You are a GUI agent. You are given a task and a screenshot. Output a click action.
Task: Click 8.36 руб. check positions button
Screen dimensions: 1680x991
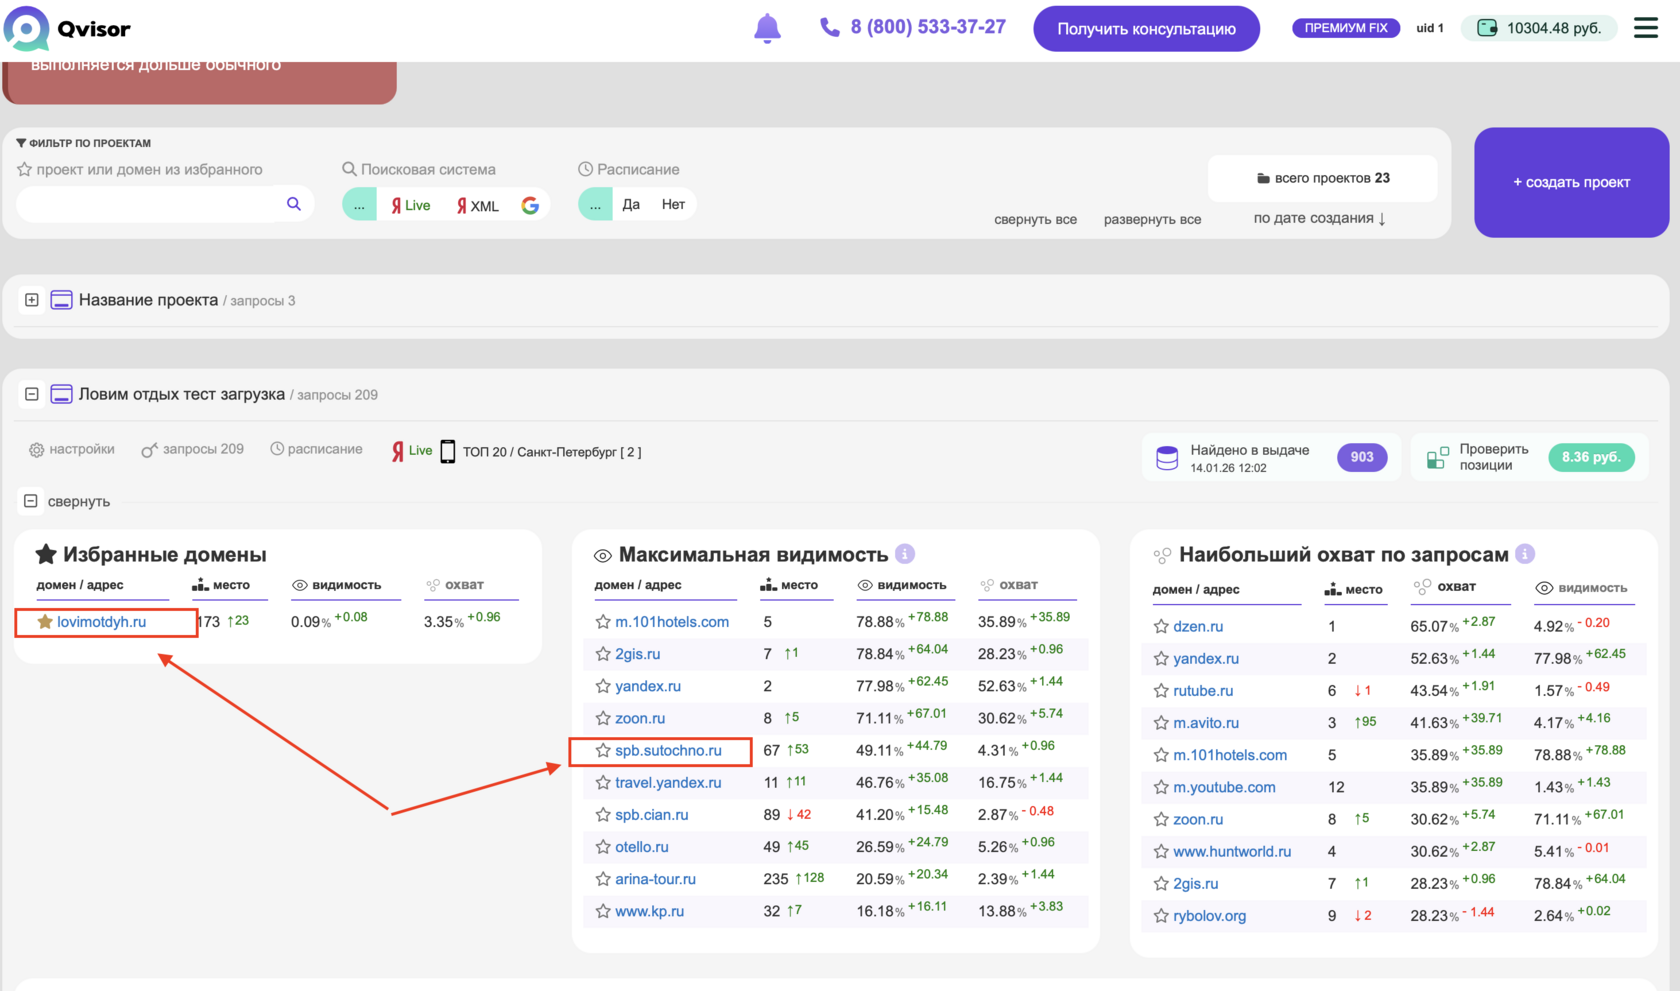coord(1591,457)
